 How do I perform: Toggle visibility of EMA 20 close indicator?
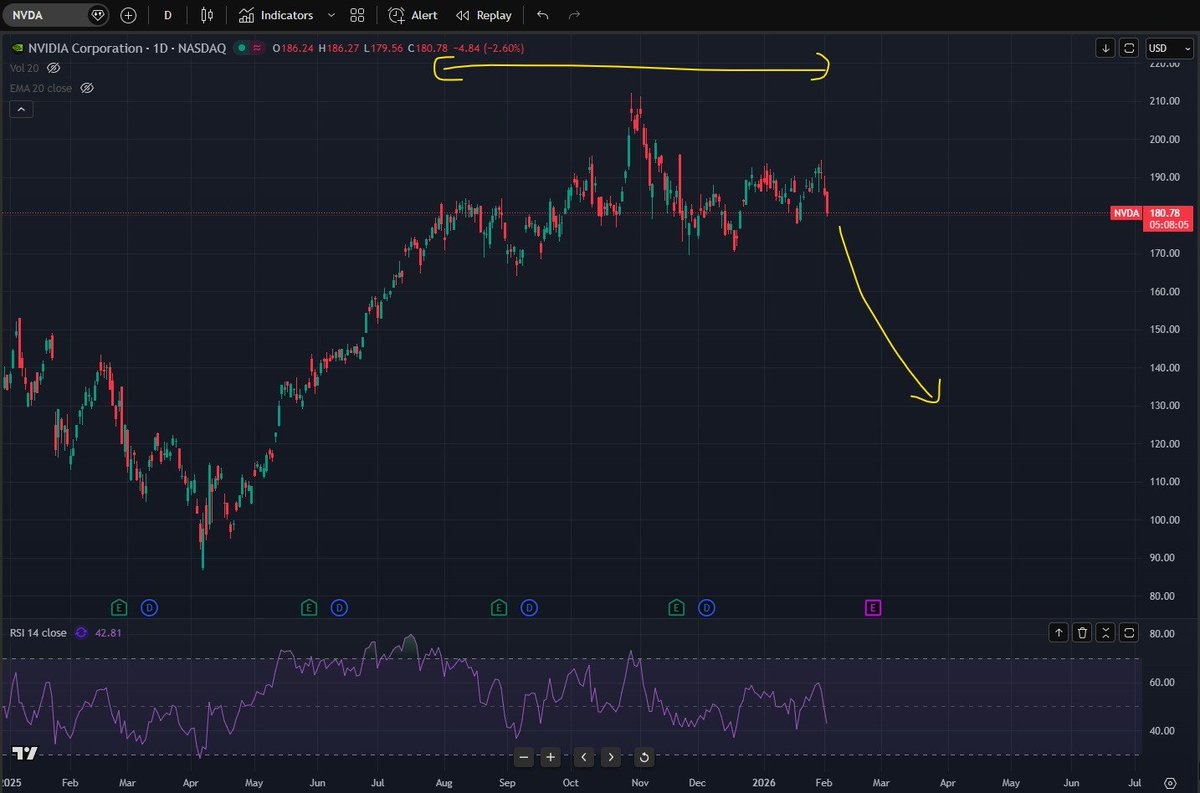point(86,88)
